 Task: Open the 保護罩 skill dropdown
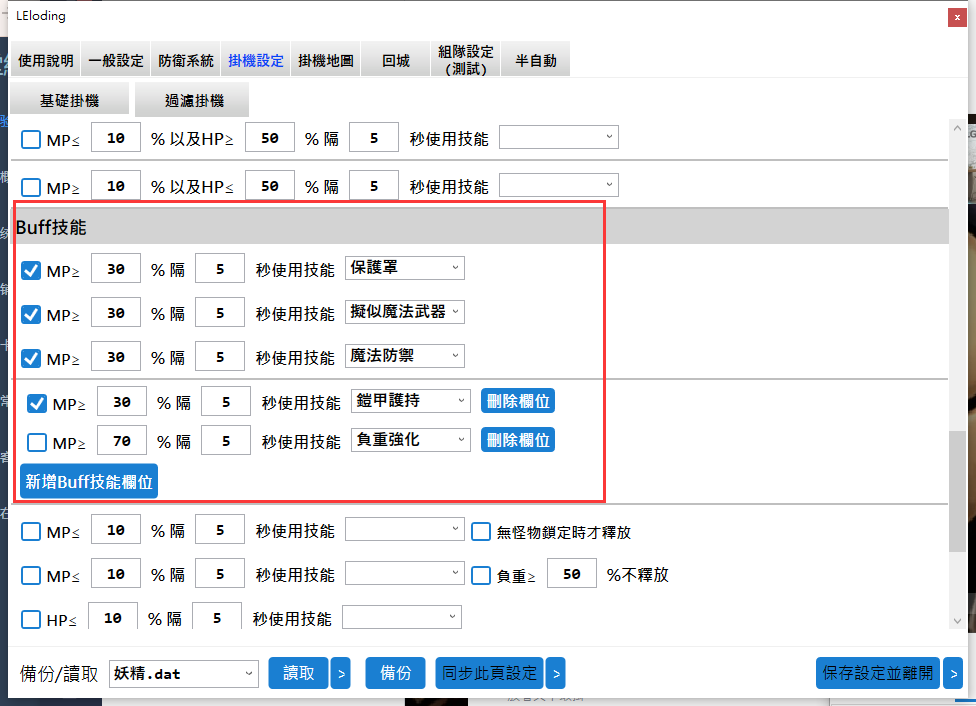[405, 268]
